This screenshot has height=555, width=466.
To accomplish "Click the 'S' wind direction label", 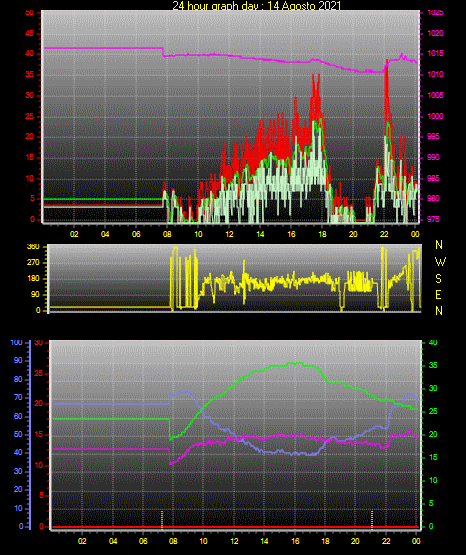I will [438, 279].
